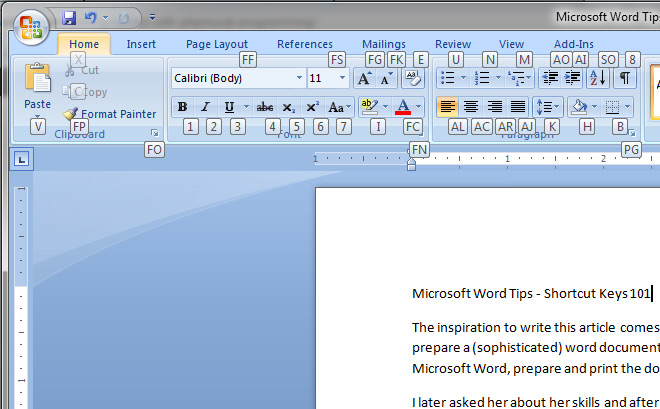
Task: Toggle Italic formatting
Action: coord(205,107)
